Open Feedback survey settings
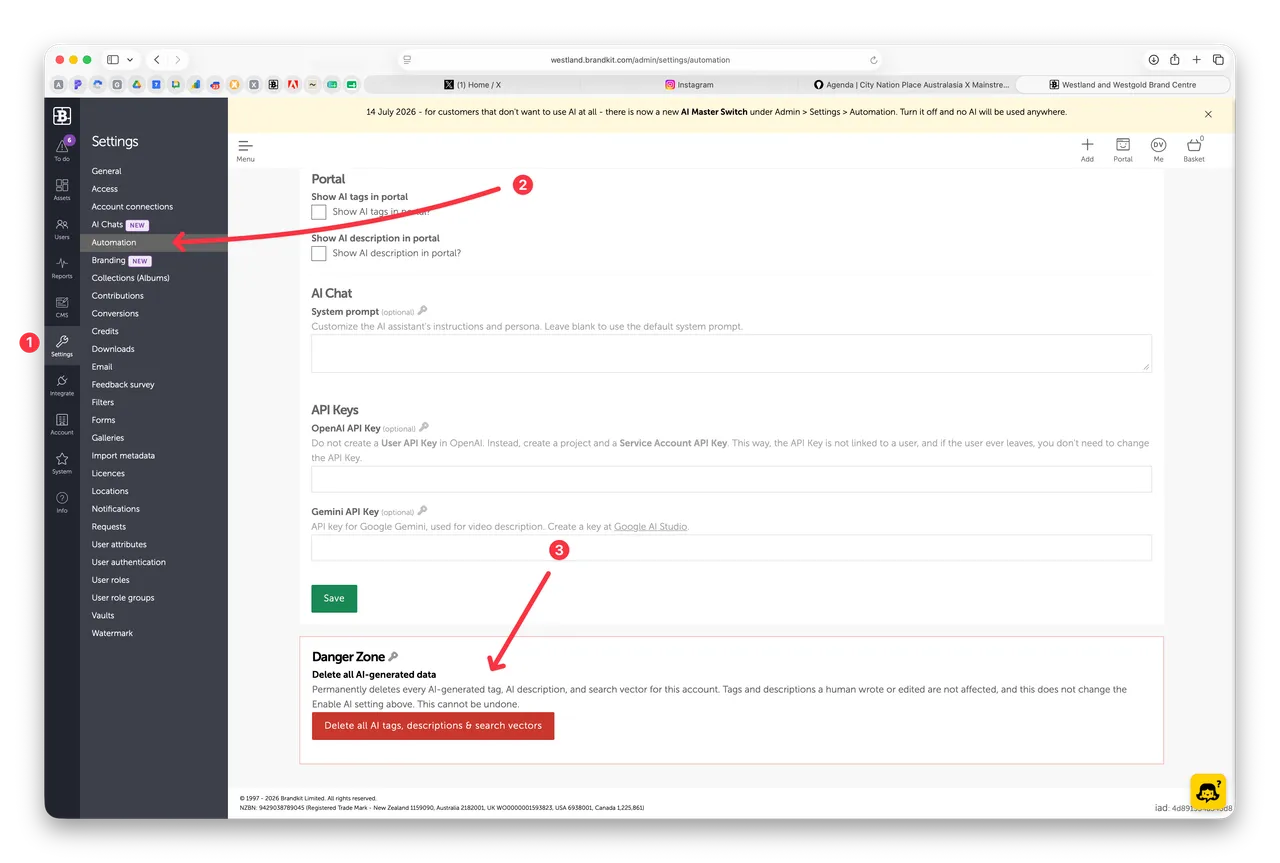This screenshot has height=863, width=1280. click(123, 385)
